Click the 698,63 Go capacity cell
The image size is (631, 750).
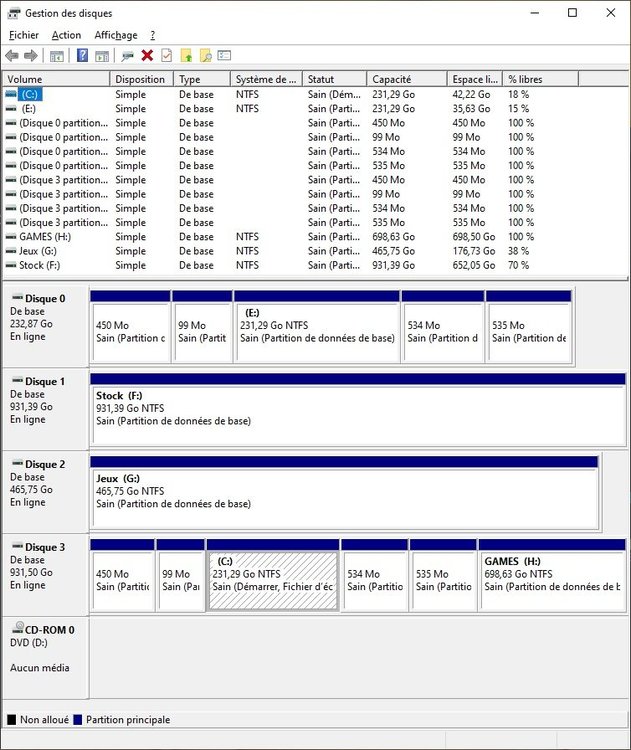tap(394, 237)
